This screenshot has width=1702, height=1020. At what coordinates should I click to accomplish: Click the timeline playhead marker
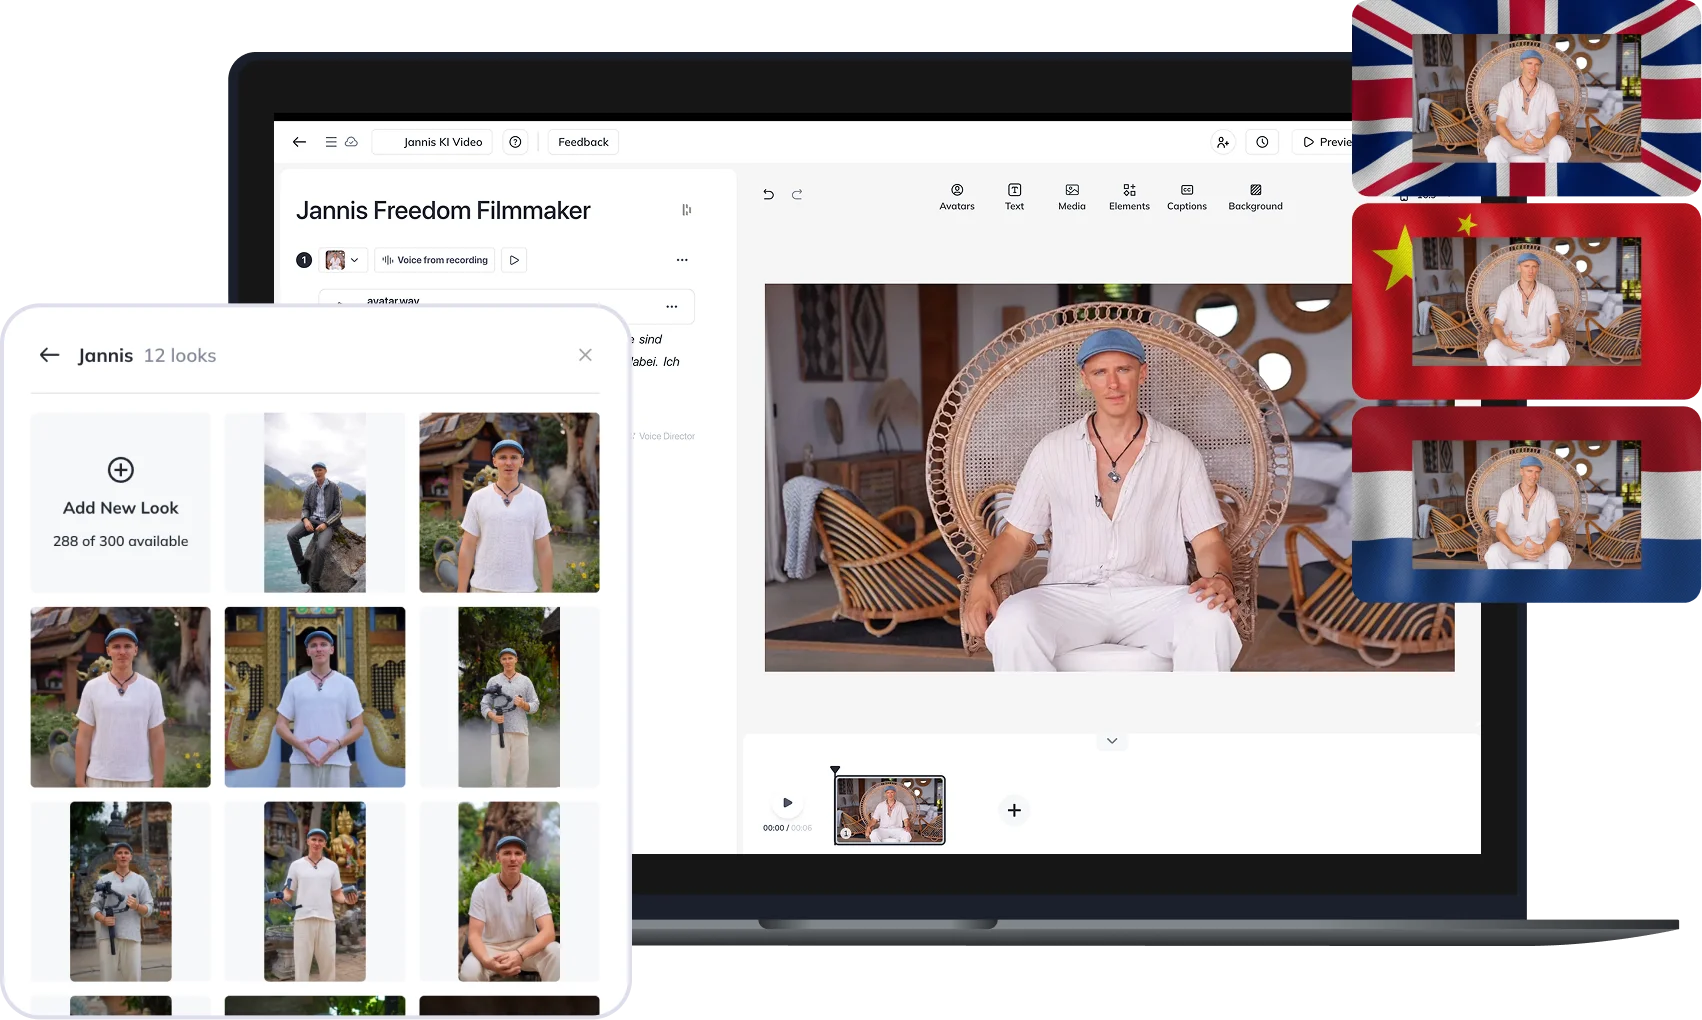pyautogui.click(x=835, y=770)
